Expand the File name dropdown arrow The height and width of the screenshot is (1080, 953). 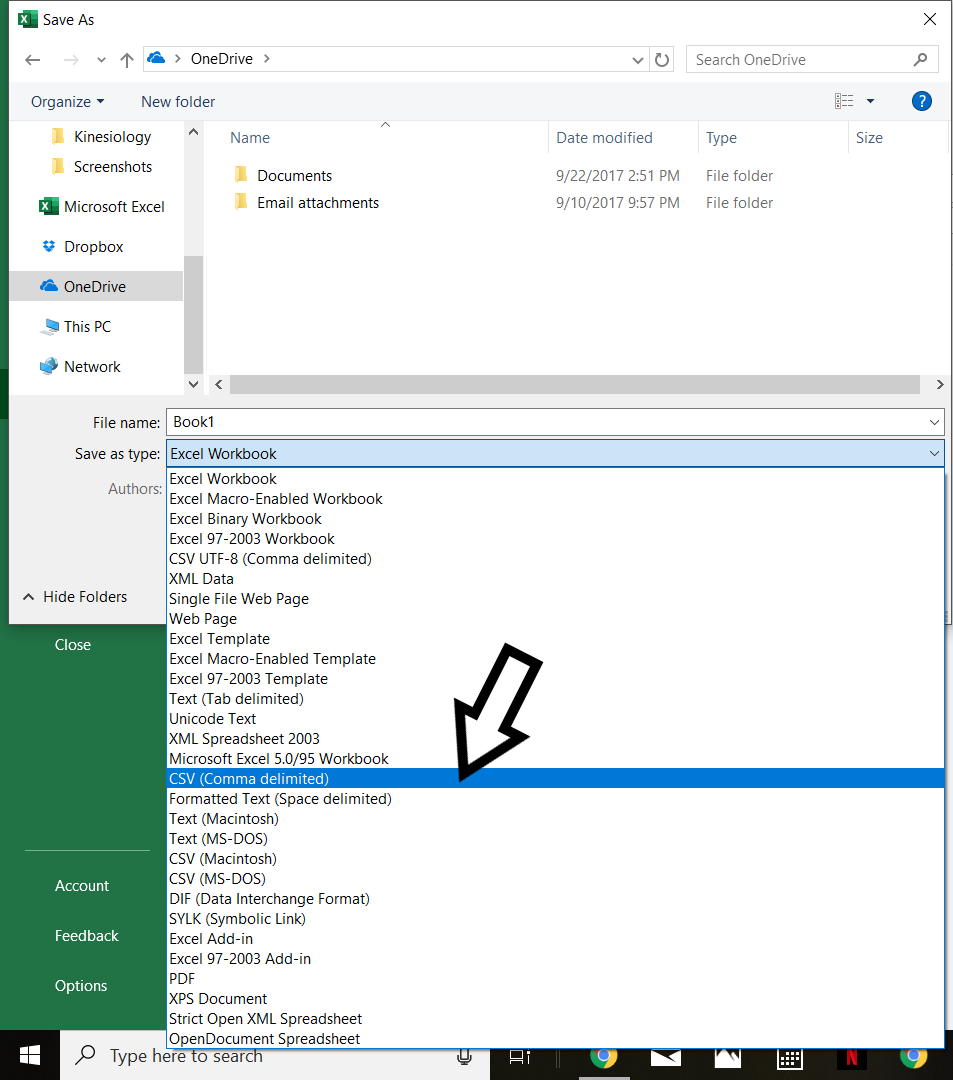(934, 422)
